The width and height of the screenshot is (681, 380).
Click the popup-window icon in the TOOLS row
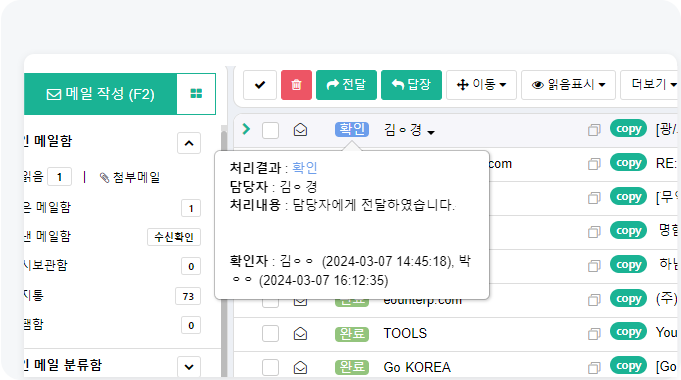click(594, 334)
